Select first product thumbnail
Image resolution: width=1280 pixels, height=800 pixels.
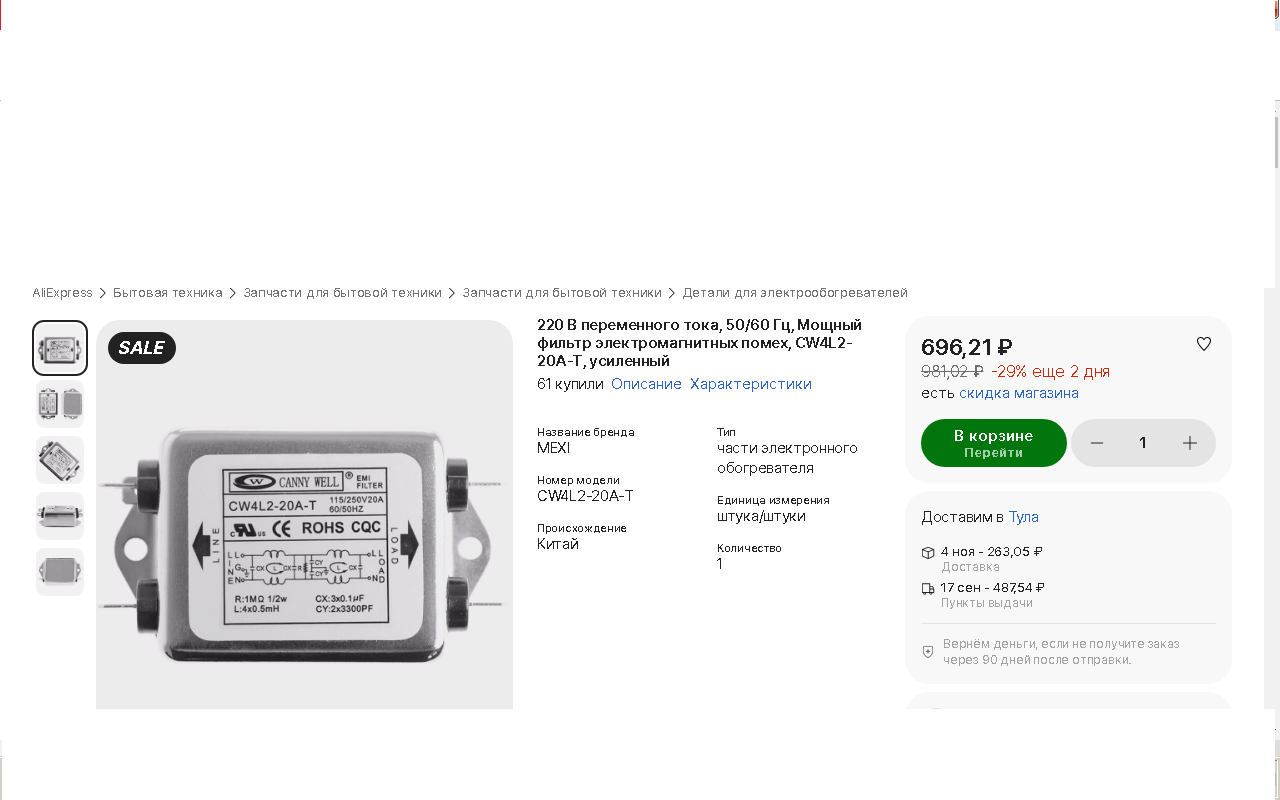tap(60, 348)
